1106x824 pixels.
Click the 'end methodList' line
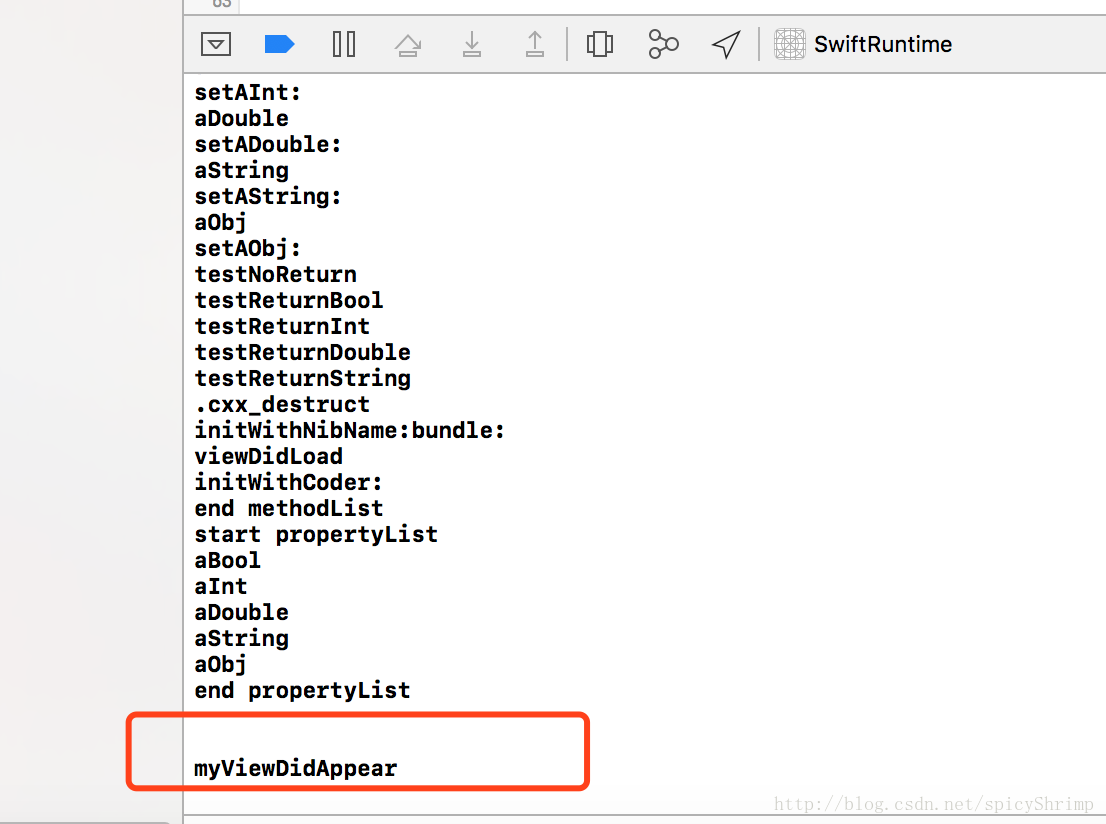tap(289, 509)
